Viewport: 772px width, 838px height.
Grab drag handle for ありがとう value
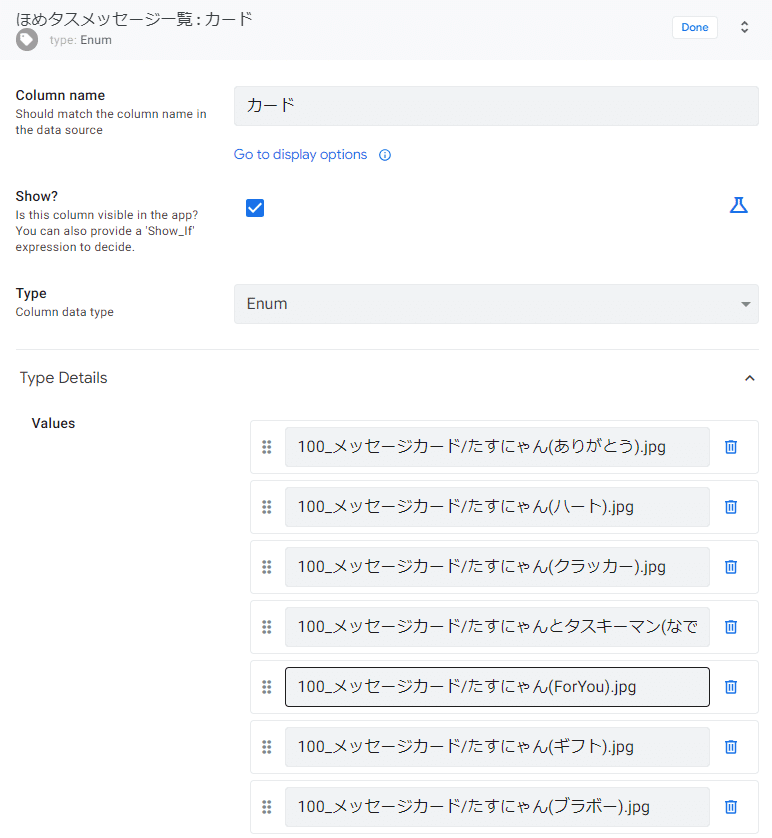pos(267,447)
